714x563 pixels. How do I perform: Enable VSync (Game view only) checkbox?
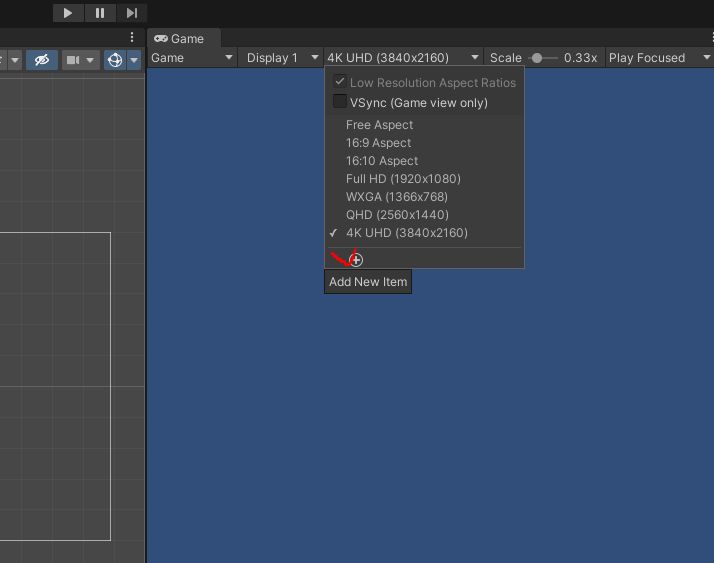click(340, 102)
